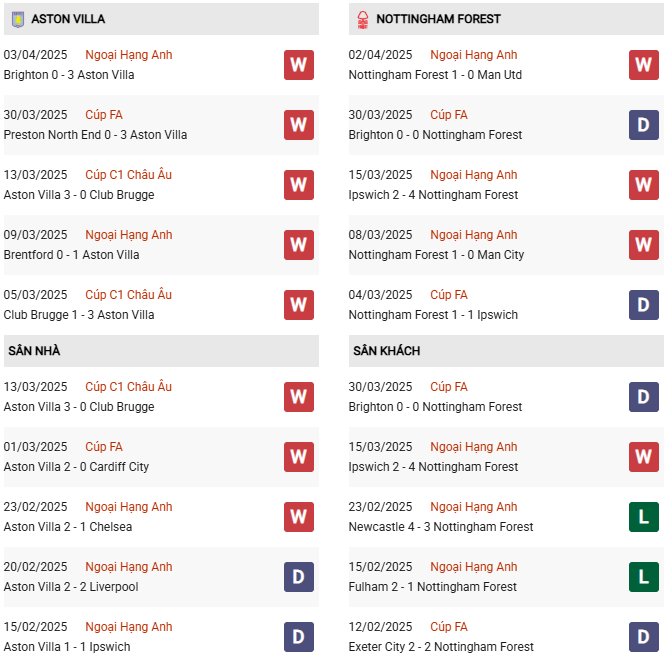
Task: Click D badge for Exeter City 2-2 match
Action: [643, 637]
